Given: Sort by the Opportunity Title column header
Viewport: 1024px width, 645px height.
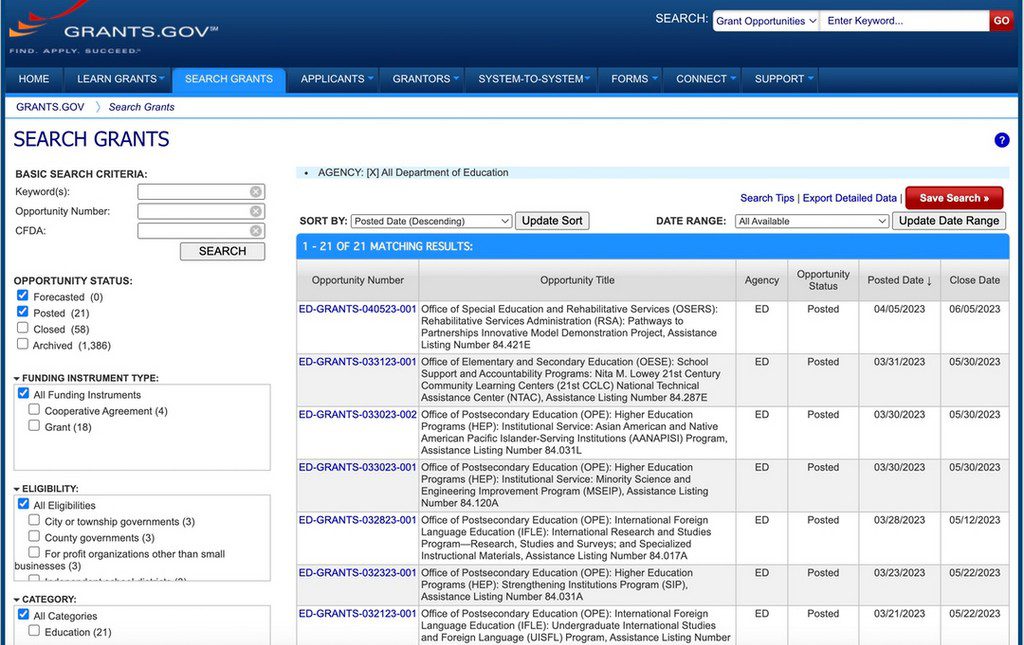Looking at the screenshot, I should pos(577,280).
